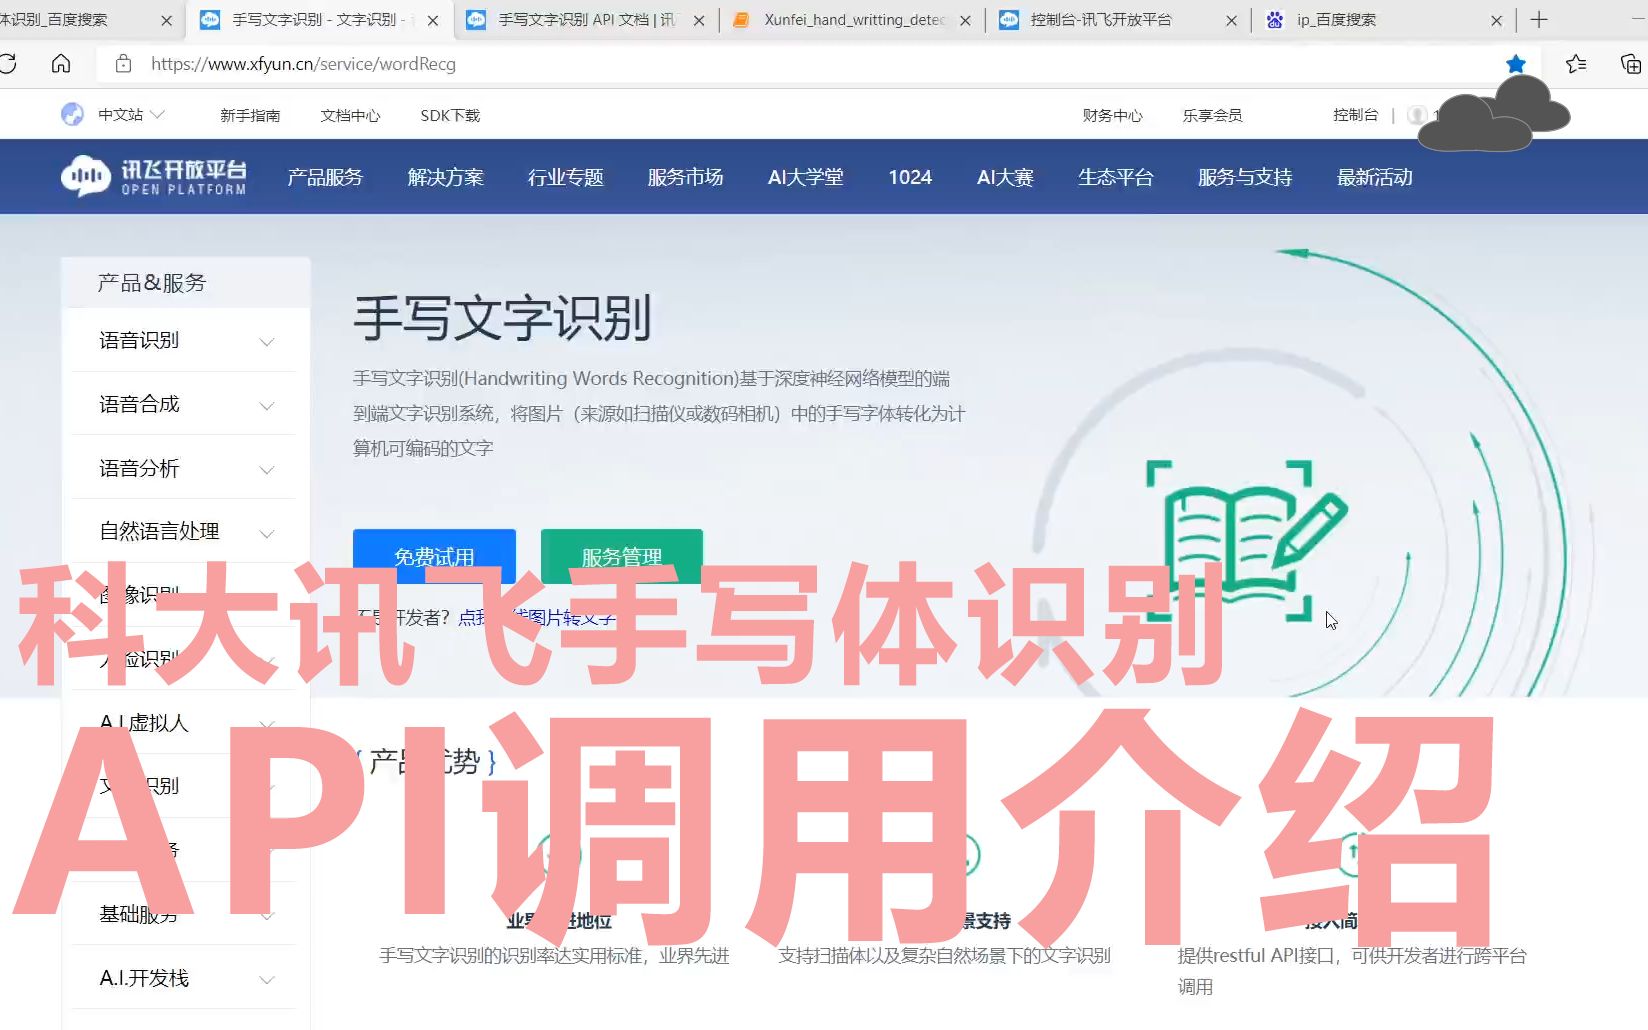
Task: Open the 1024 nav item
Action: coord(910,177)
